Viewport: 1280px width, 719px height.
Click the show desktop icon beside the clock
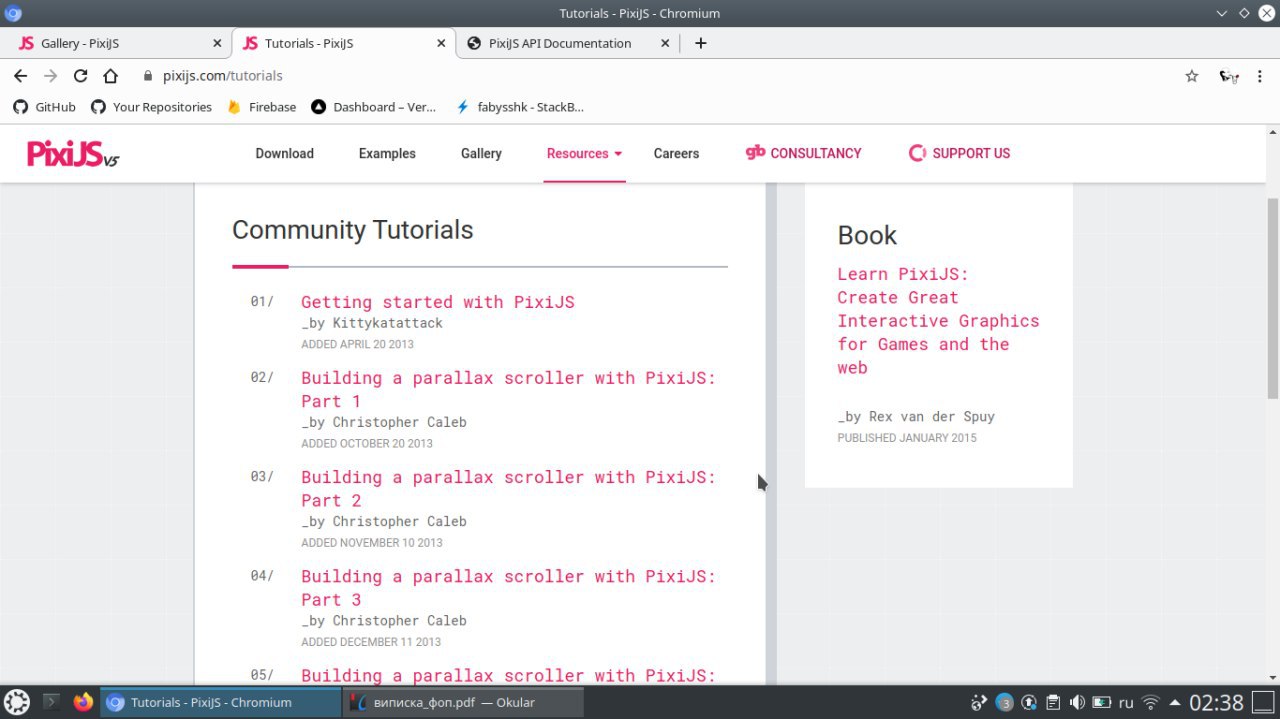1264,702
